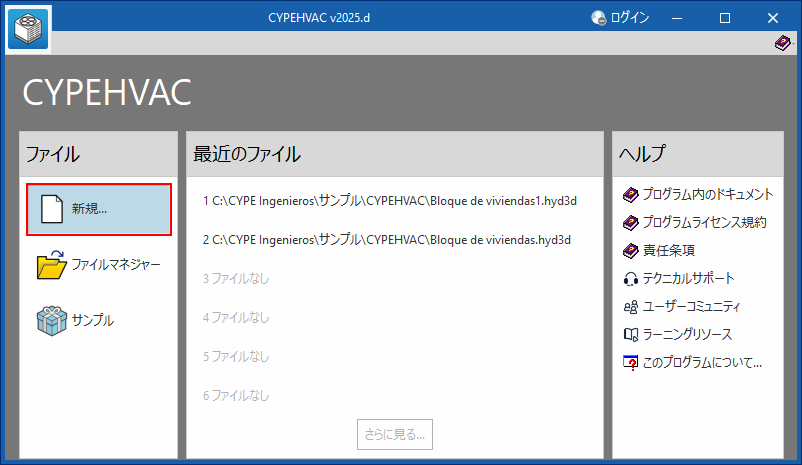The width and height of the screenshot is (802, 465).
Task: Click book icon beside 責任条項
Action: point(631,251)
